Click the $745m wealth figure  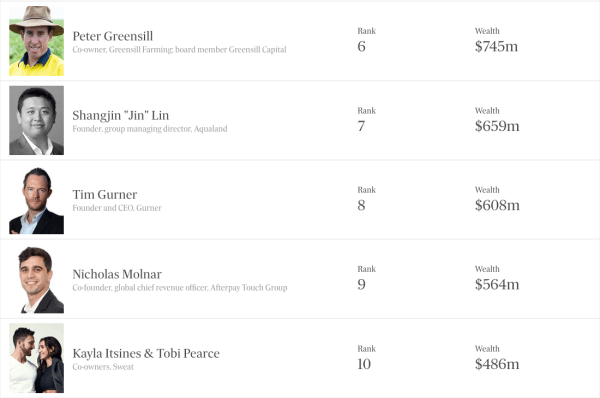coord(496,46)
